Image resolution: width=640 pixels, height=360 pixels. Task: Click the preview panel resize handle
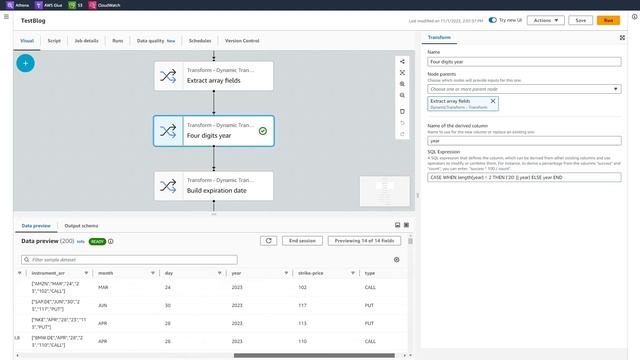[x=213, y=214]
